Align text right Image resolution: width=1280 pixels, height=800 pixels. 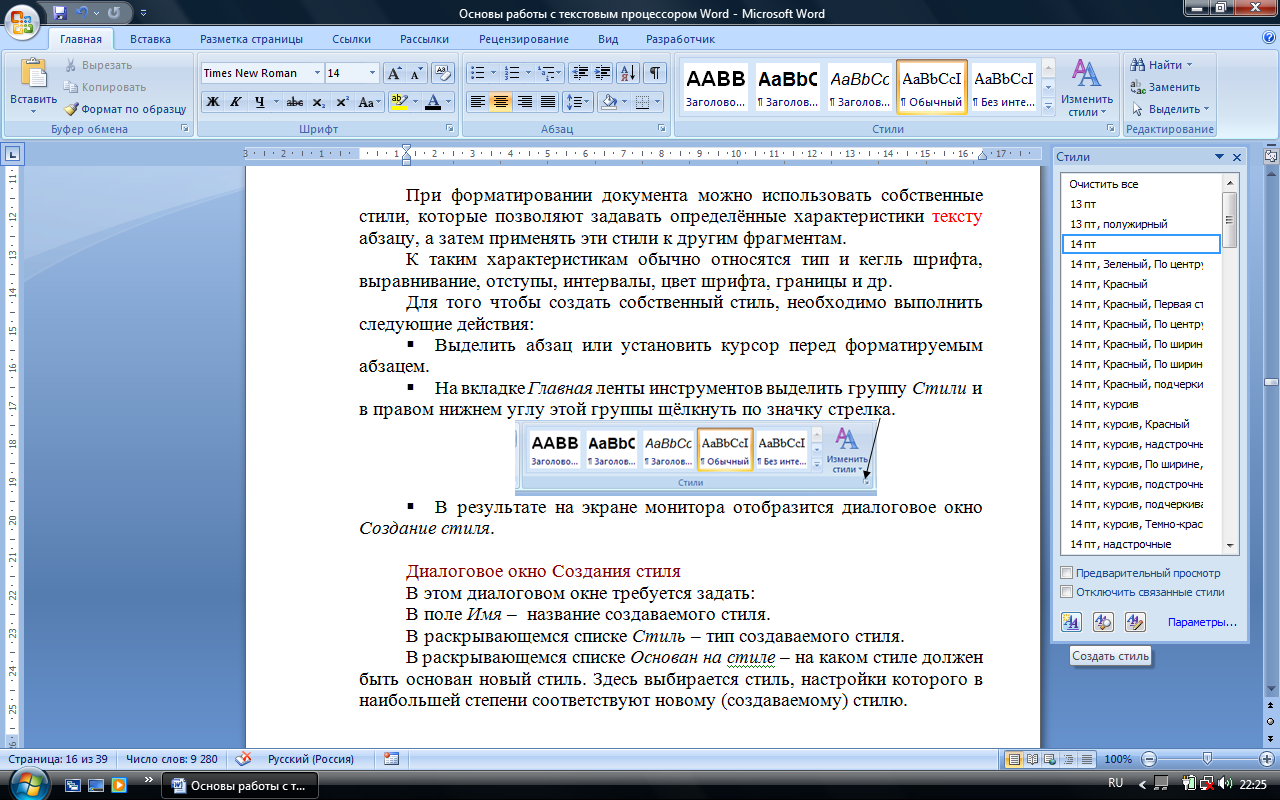coord(524,102)
